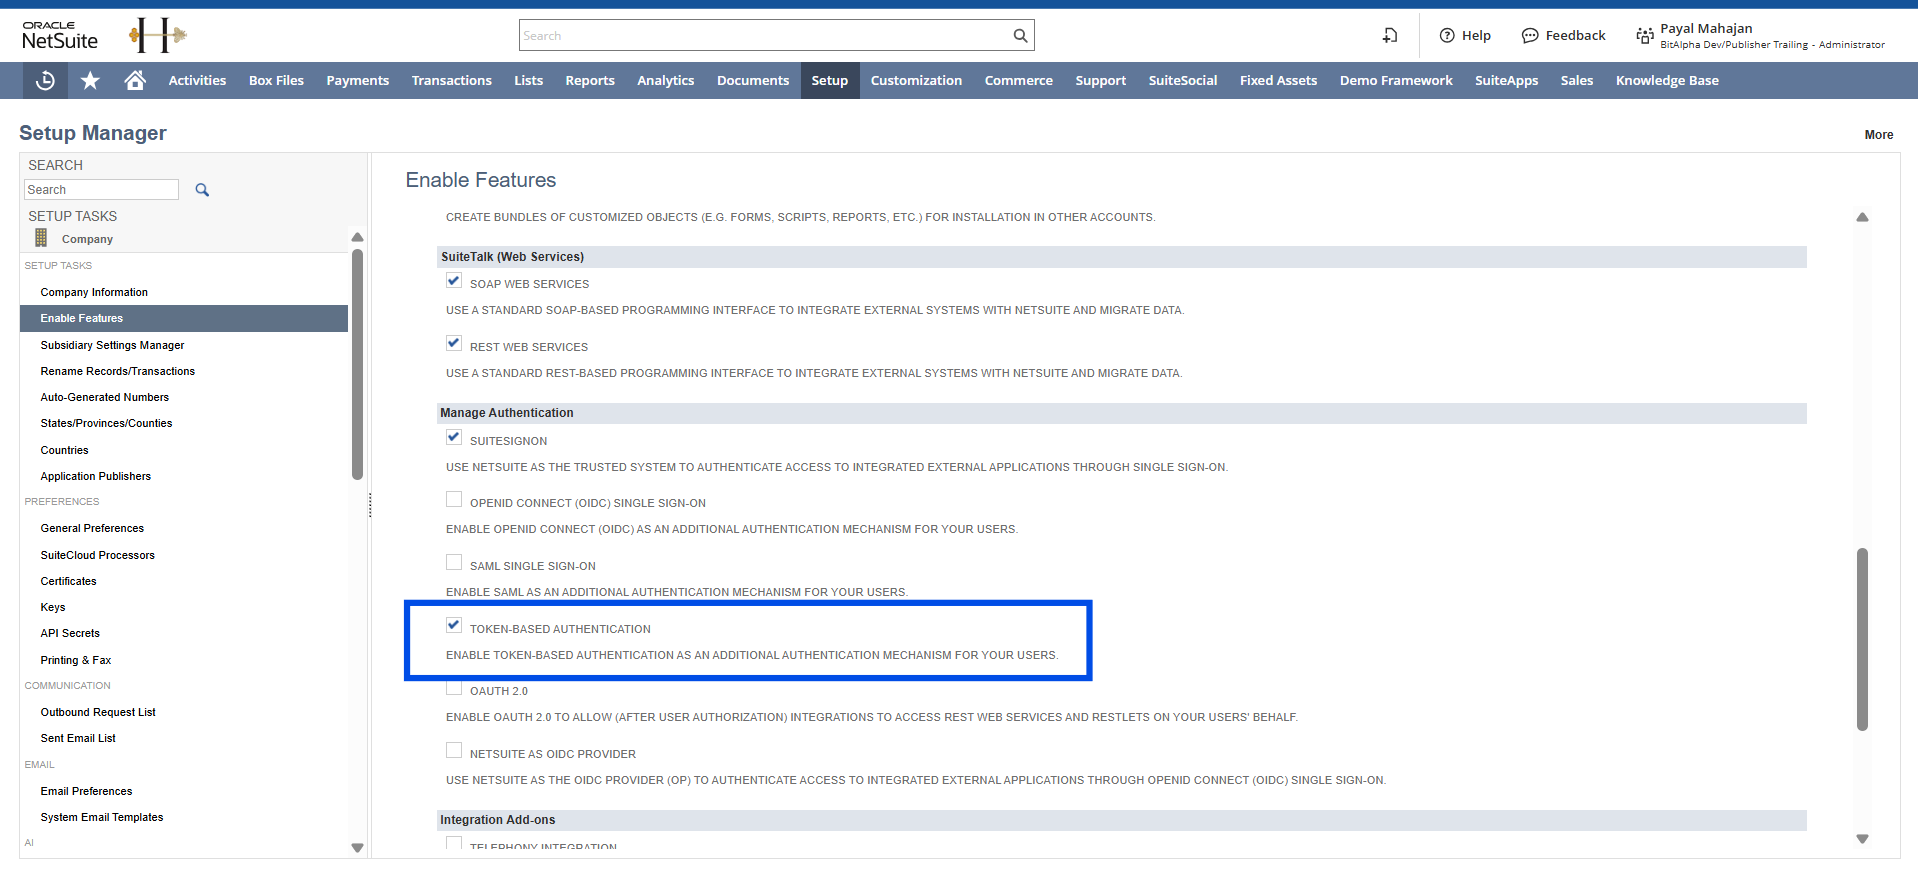Image resolution: width=1918 pixels, height=872 pixels.
Task: Open States/Provinces/Counties link
Action: [x=106, y=423]
